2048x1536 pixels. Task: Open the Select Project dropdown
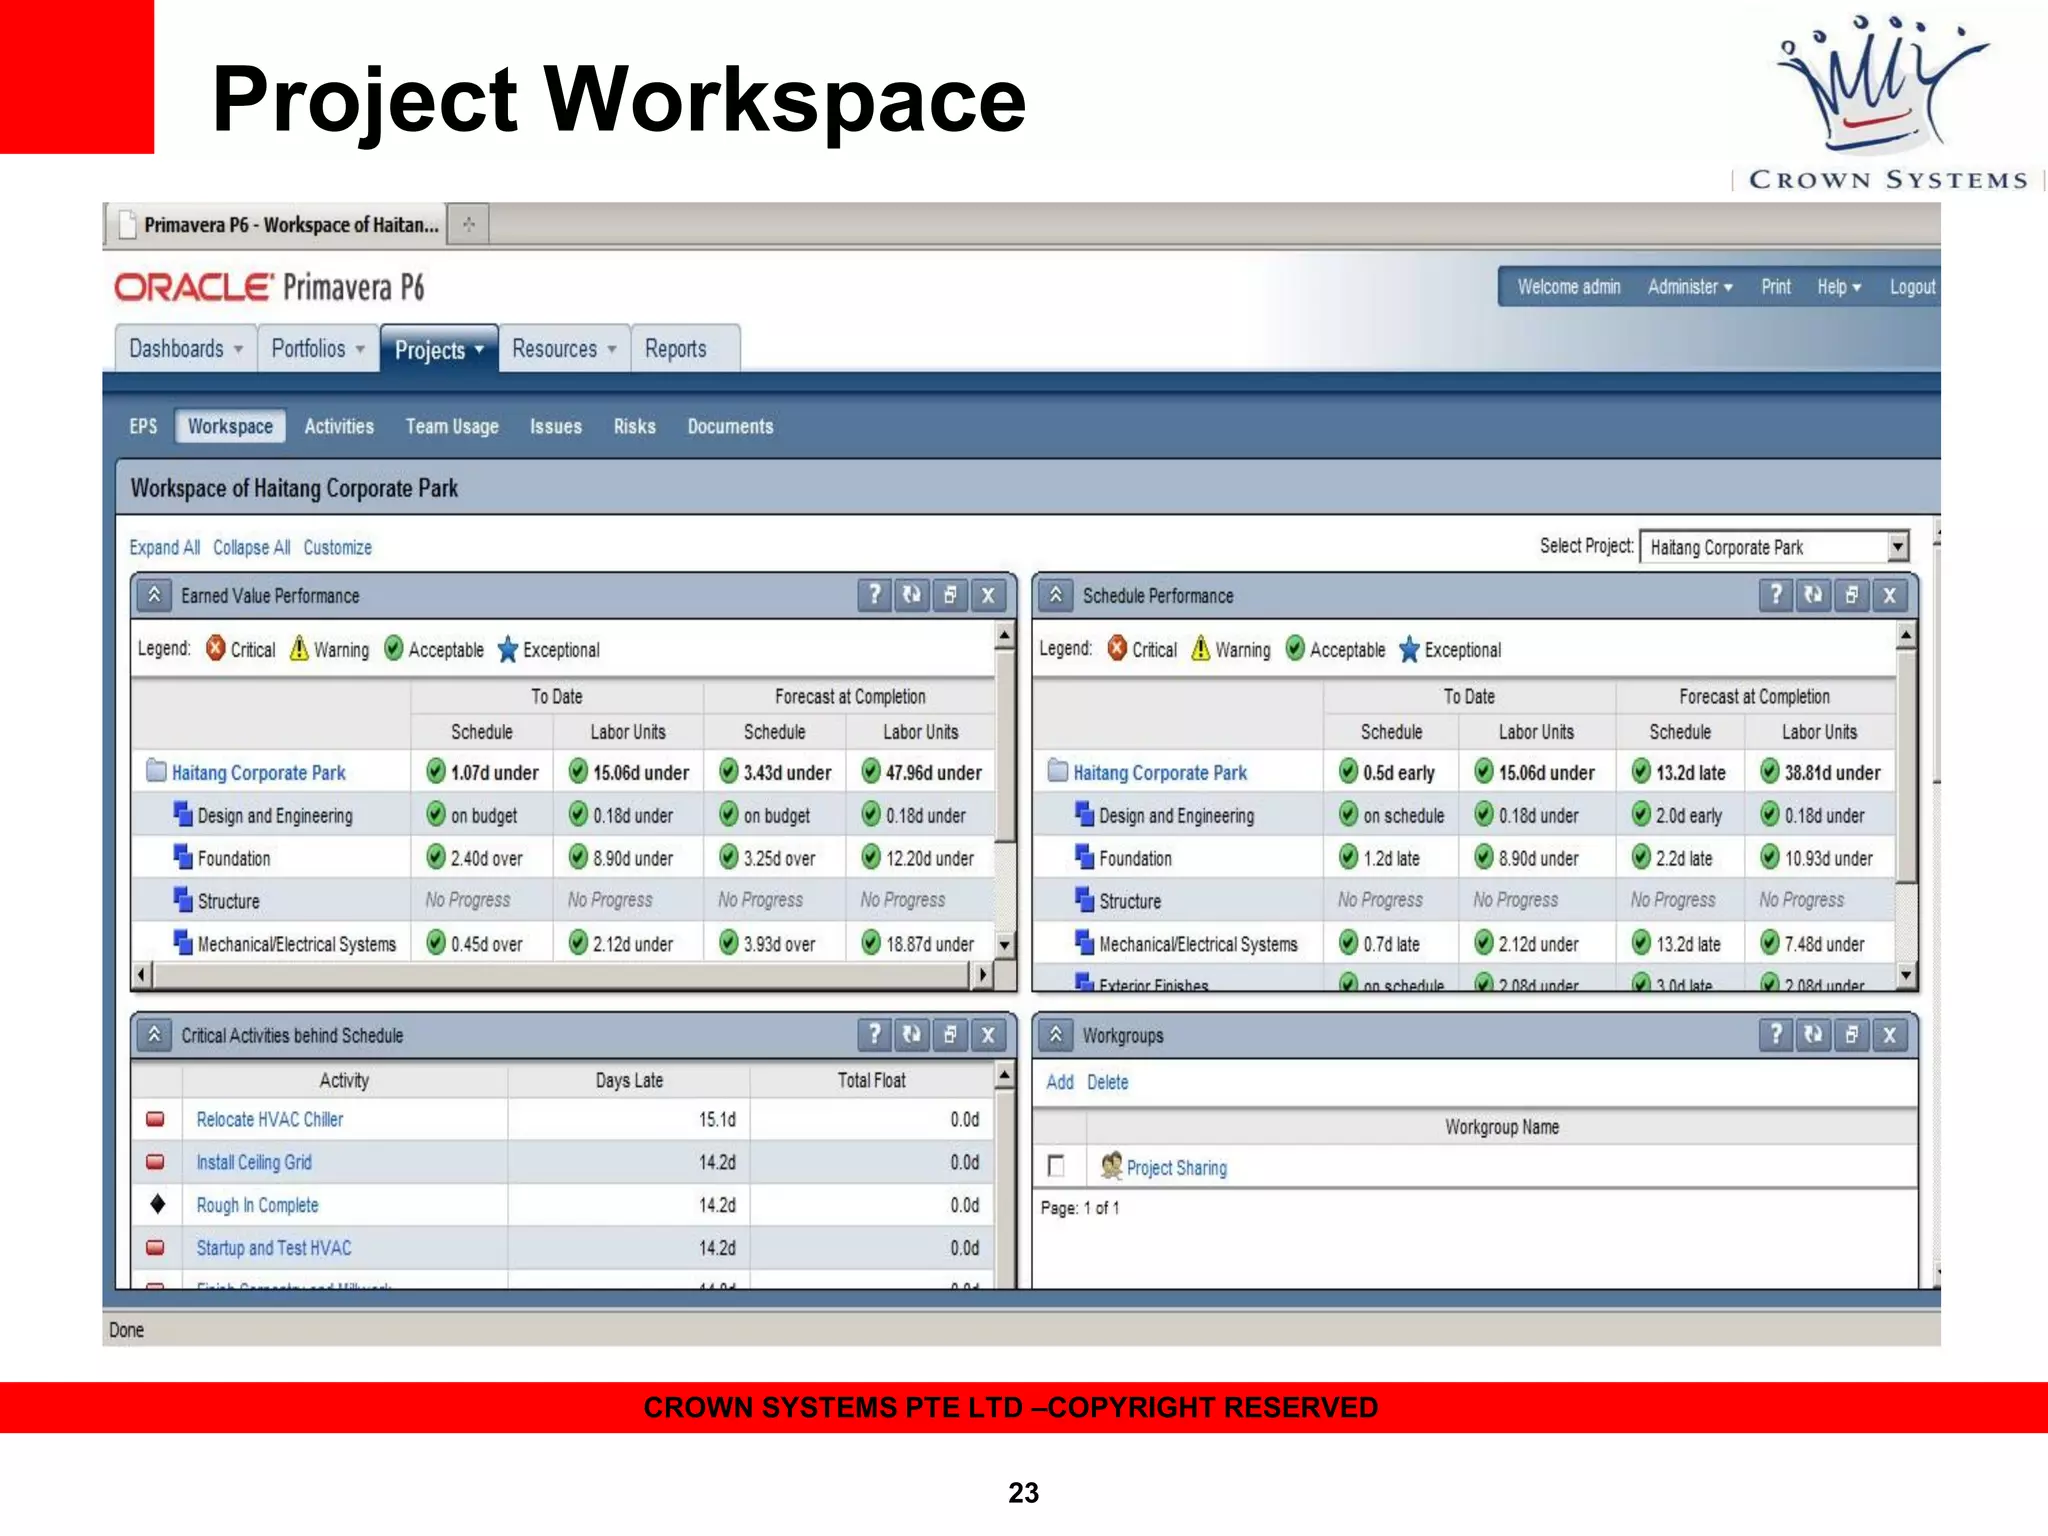pyautogui.click(x=1897, y=547)
